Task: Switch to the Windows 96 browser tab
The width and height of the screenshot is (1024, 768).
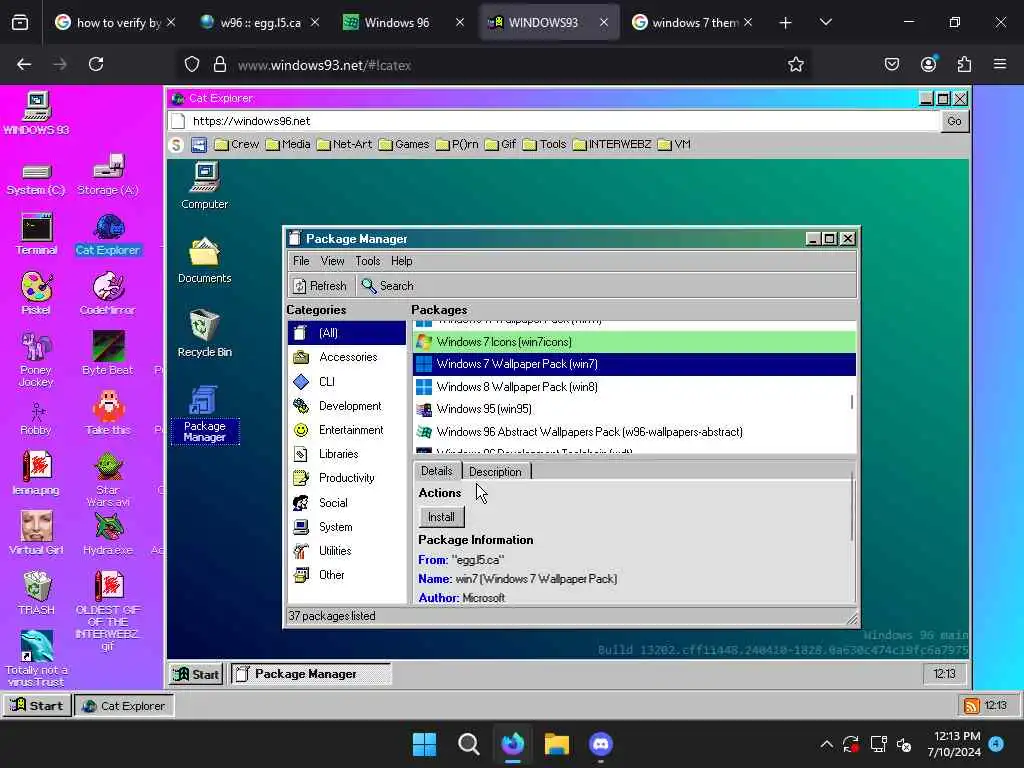Action: (x=404, y=23)
